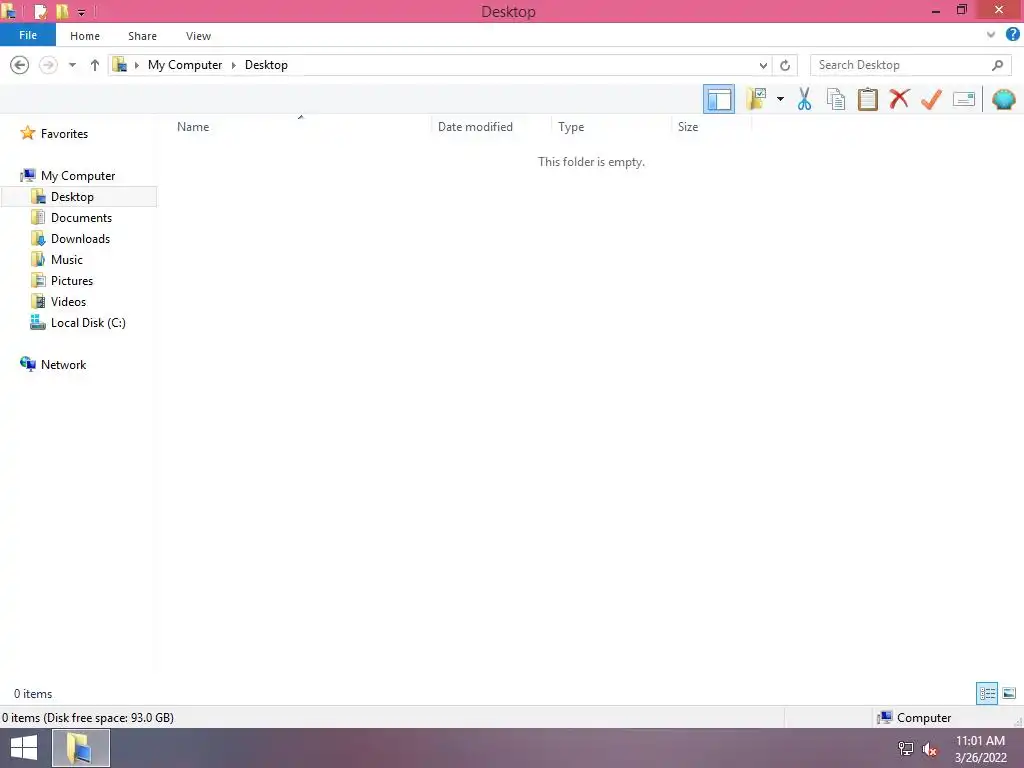Click File Explorer on the taskbar
This screenshot has height=768, width=1024.
[x=80, y=748]
